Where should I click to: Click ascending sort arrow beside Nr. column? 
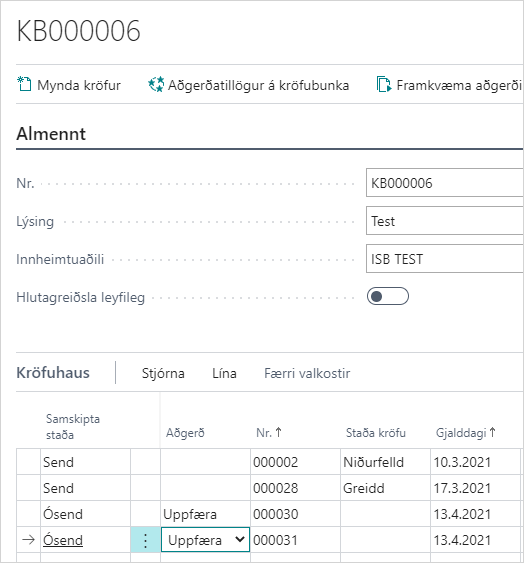278,432
